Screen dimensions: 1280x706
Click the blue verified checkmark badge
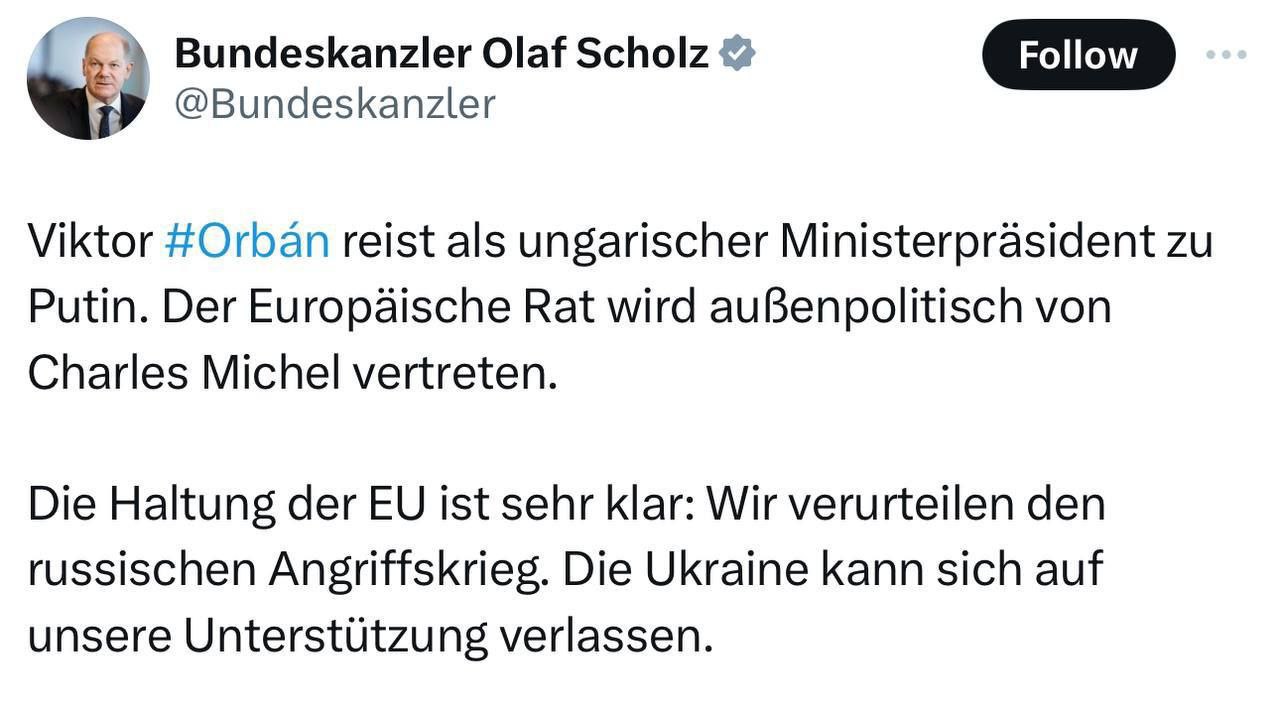[737, 53]
